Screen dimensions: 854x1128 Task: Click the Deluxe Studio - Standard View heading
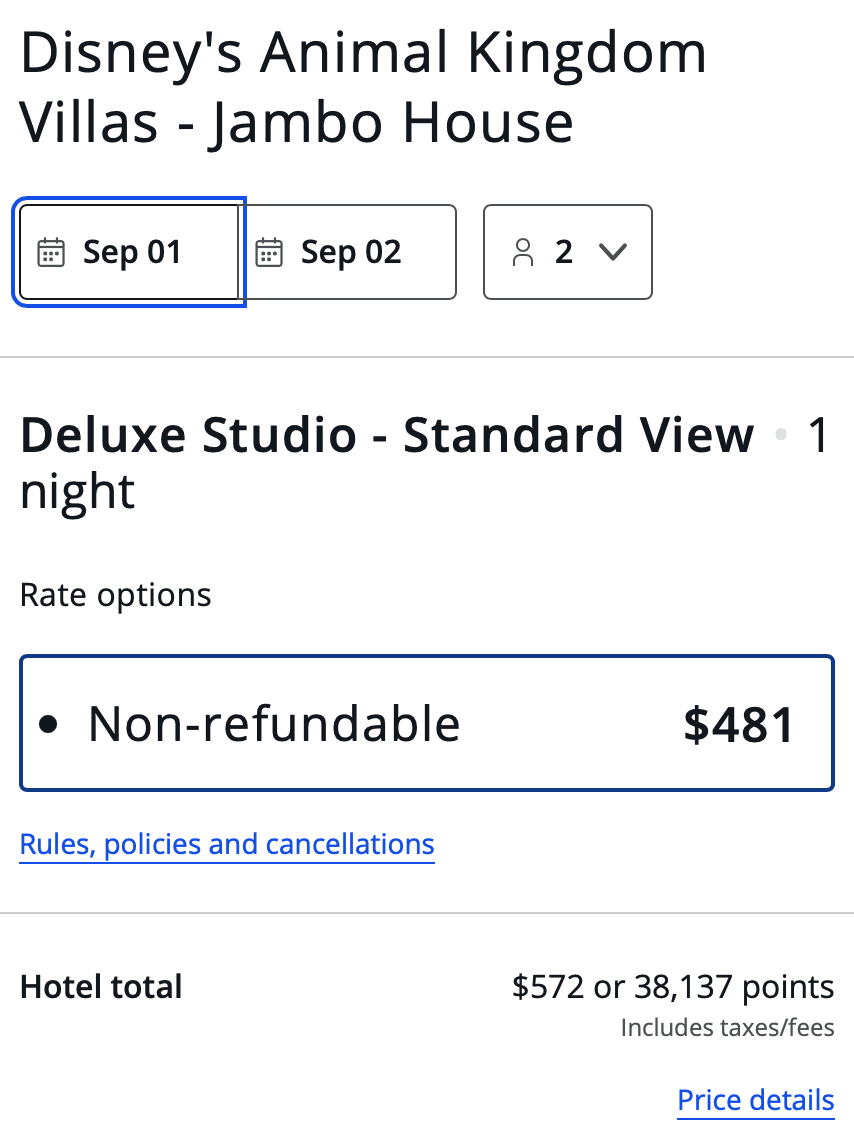(387, 436)
